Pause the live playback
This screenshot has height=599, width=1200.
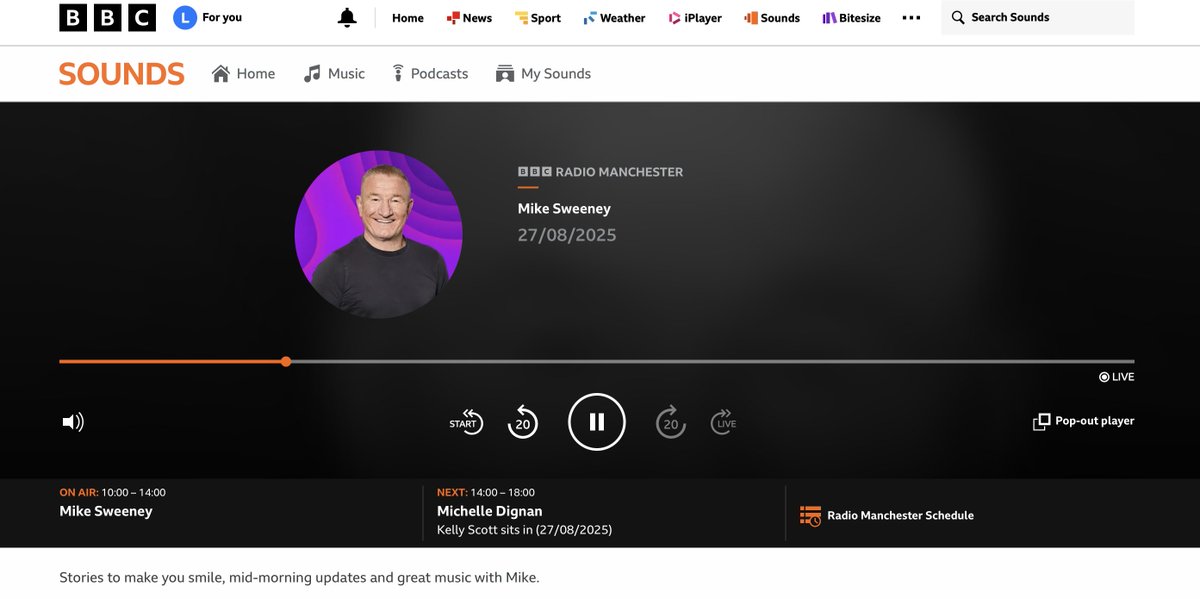tap(597, 422)
